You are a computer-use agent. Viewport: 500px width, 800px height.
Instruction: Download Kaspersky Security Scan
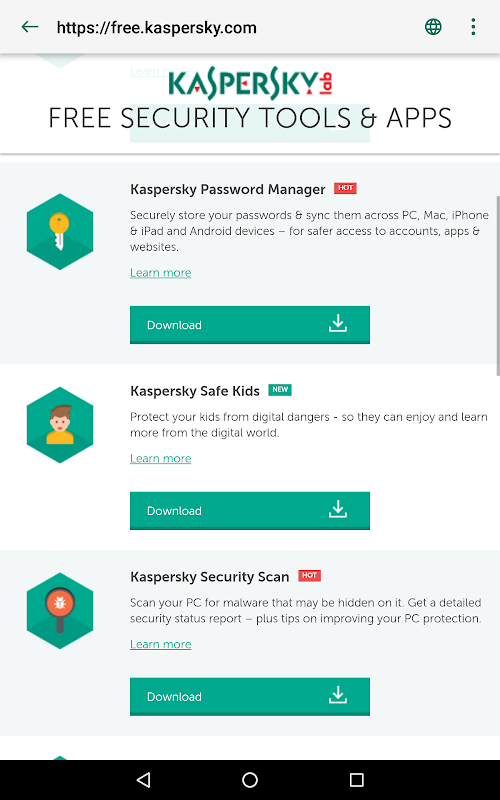250,696
